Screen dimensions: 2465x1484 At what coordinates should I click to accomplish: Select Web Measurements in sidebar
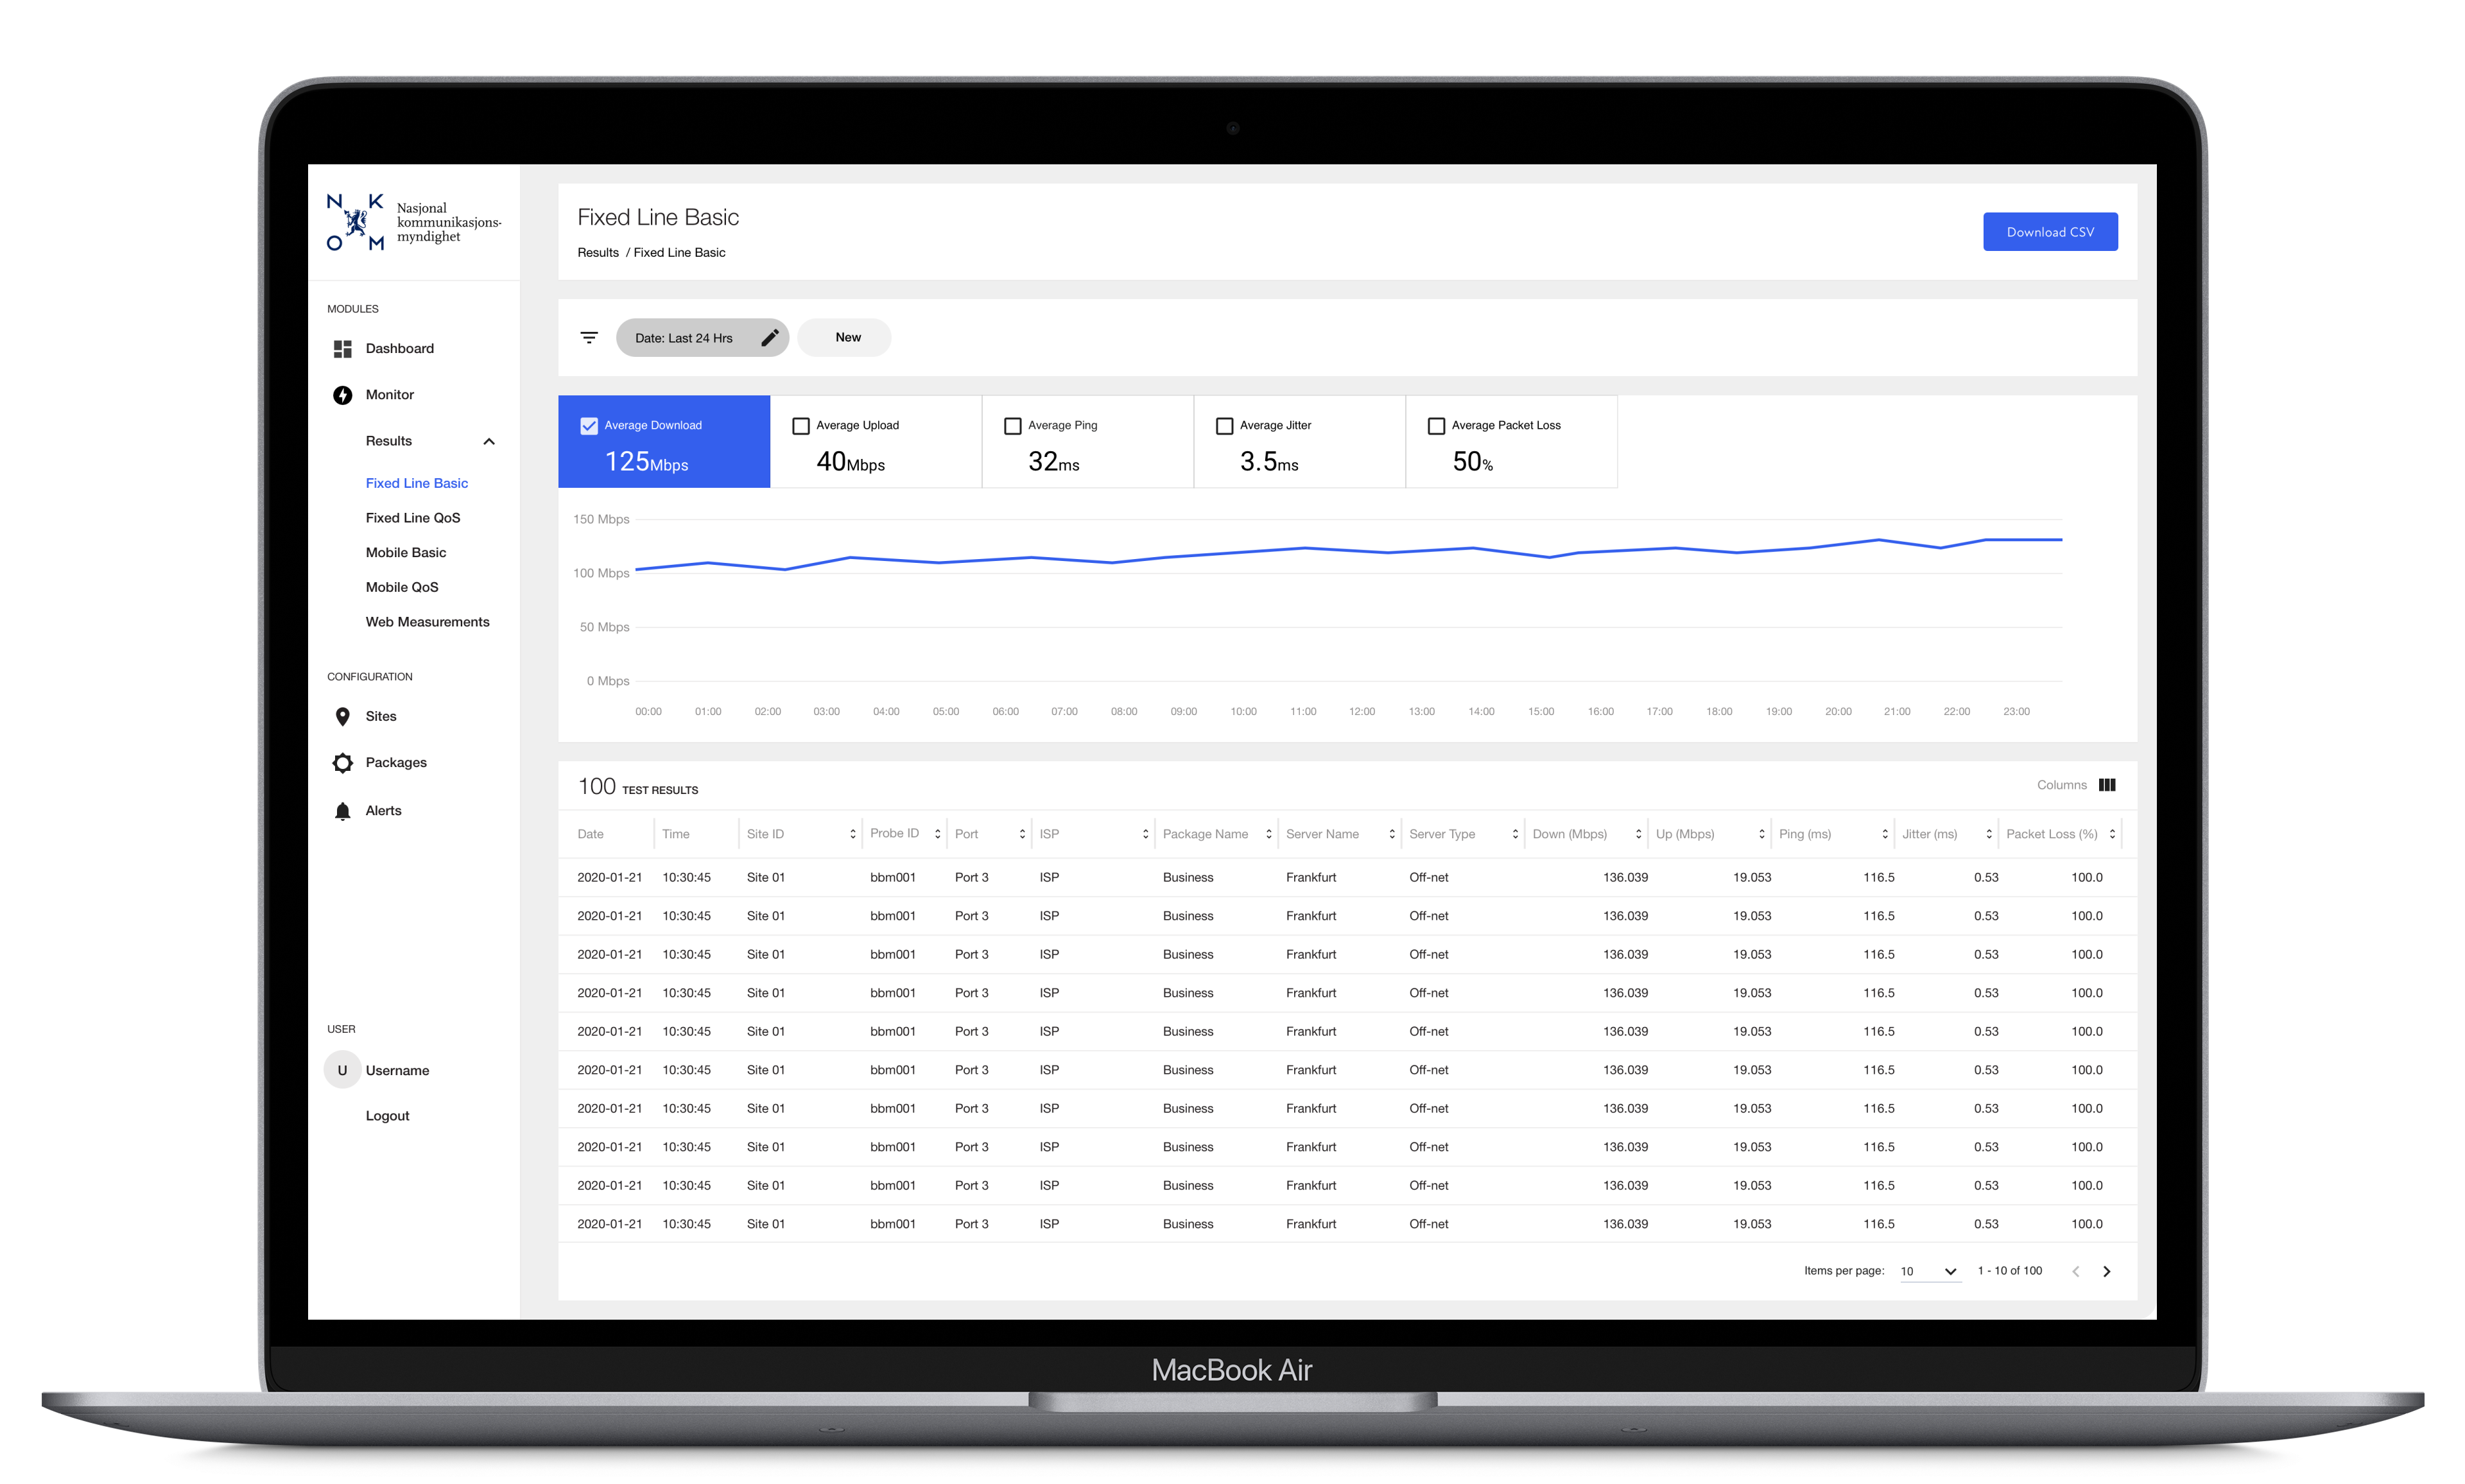click(427, 622)
